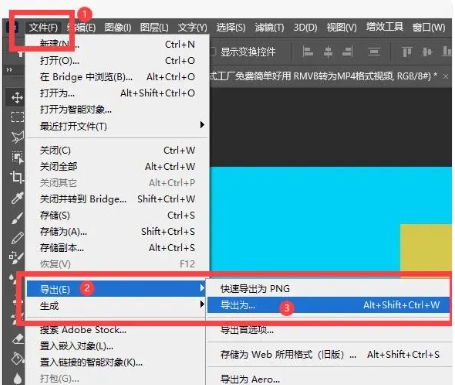Click the greyed-out 关闭其它 entry
This screenshot has height=385, width=455.
117,183
